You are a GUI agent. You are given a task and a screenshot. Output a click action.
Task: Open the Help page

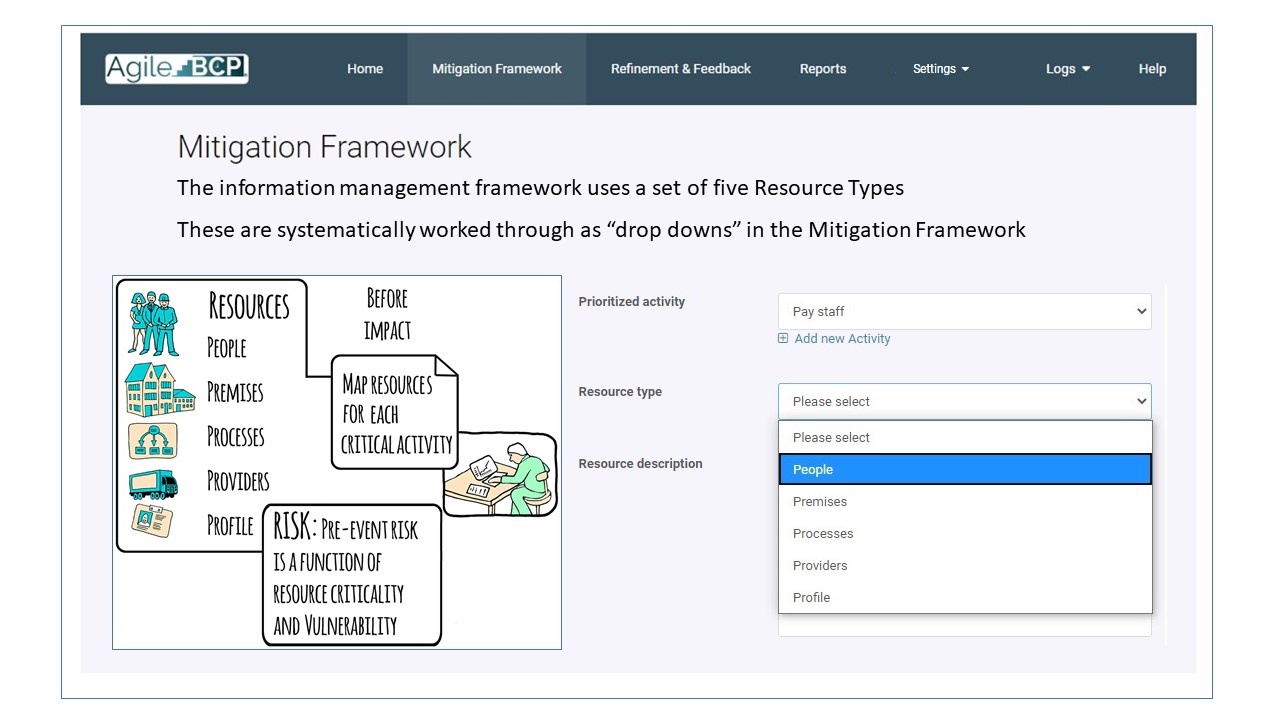(1152, 69)
